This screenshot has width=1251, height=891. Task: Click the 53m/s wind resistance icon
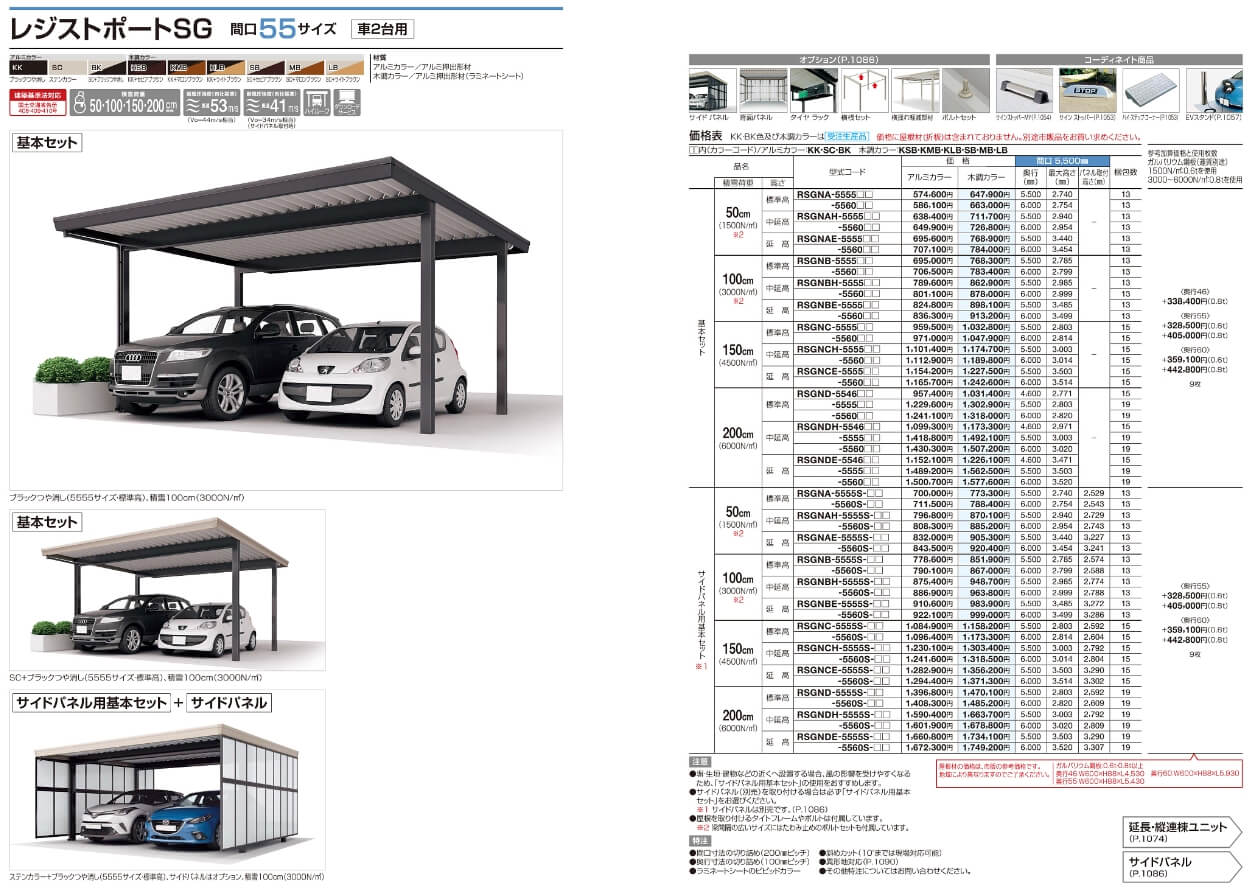click(209, 101)
